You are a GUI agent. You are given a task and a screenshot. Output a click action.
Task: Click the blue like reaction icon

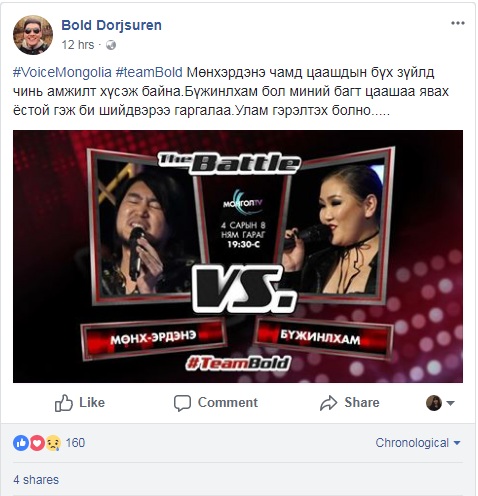click(x=21, y=443)
